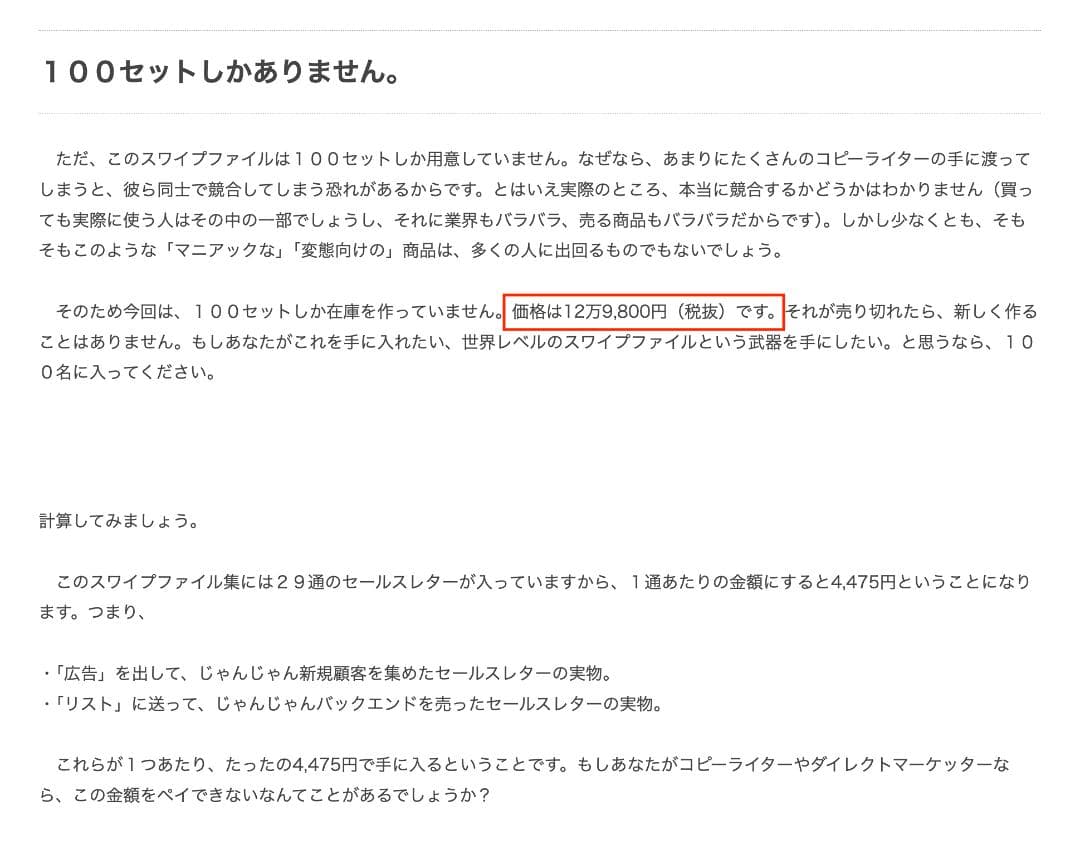Click the text それが売り切れたら、新しく作る
This screenshot has height=850, width=1080.
point(911,312)
